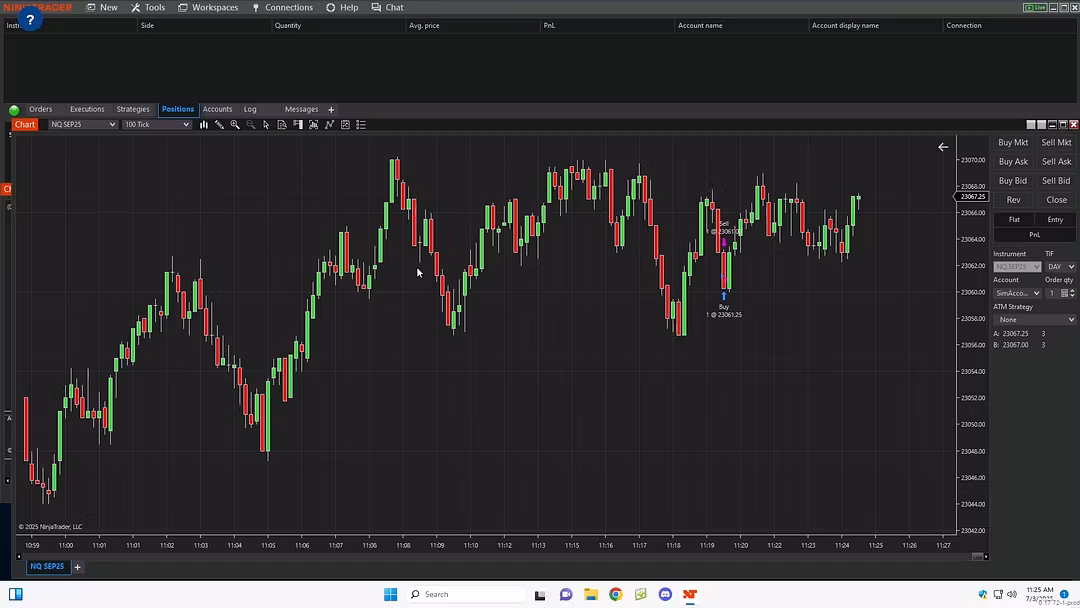This screenshot has height=608, width=1080.
Task: Open the Tools menu
Action: click(147, 8)
